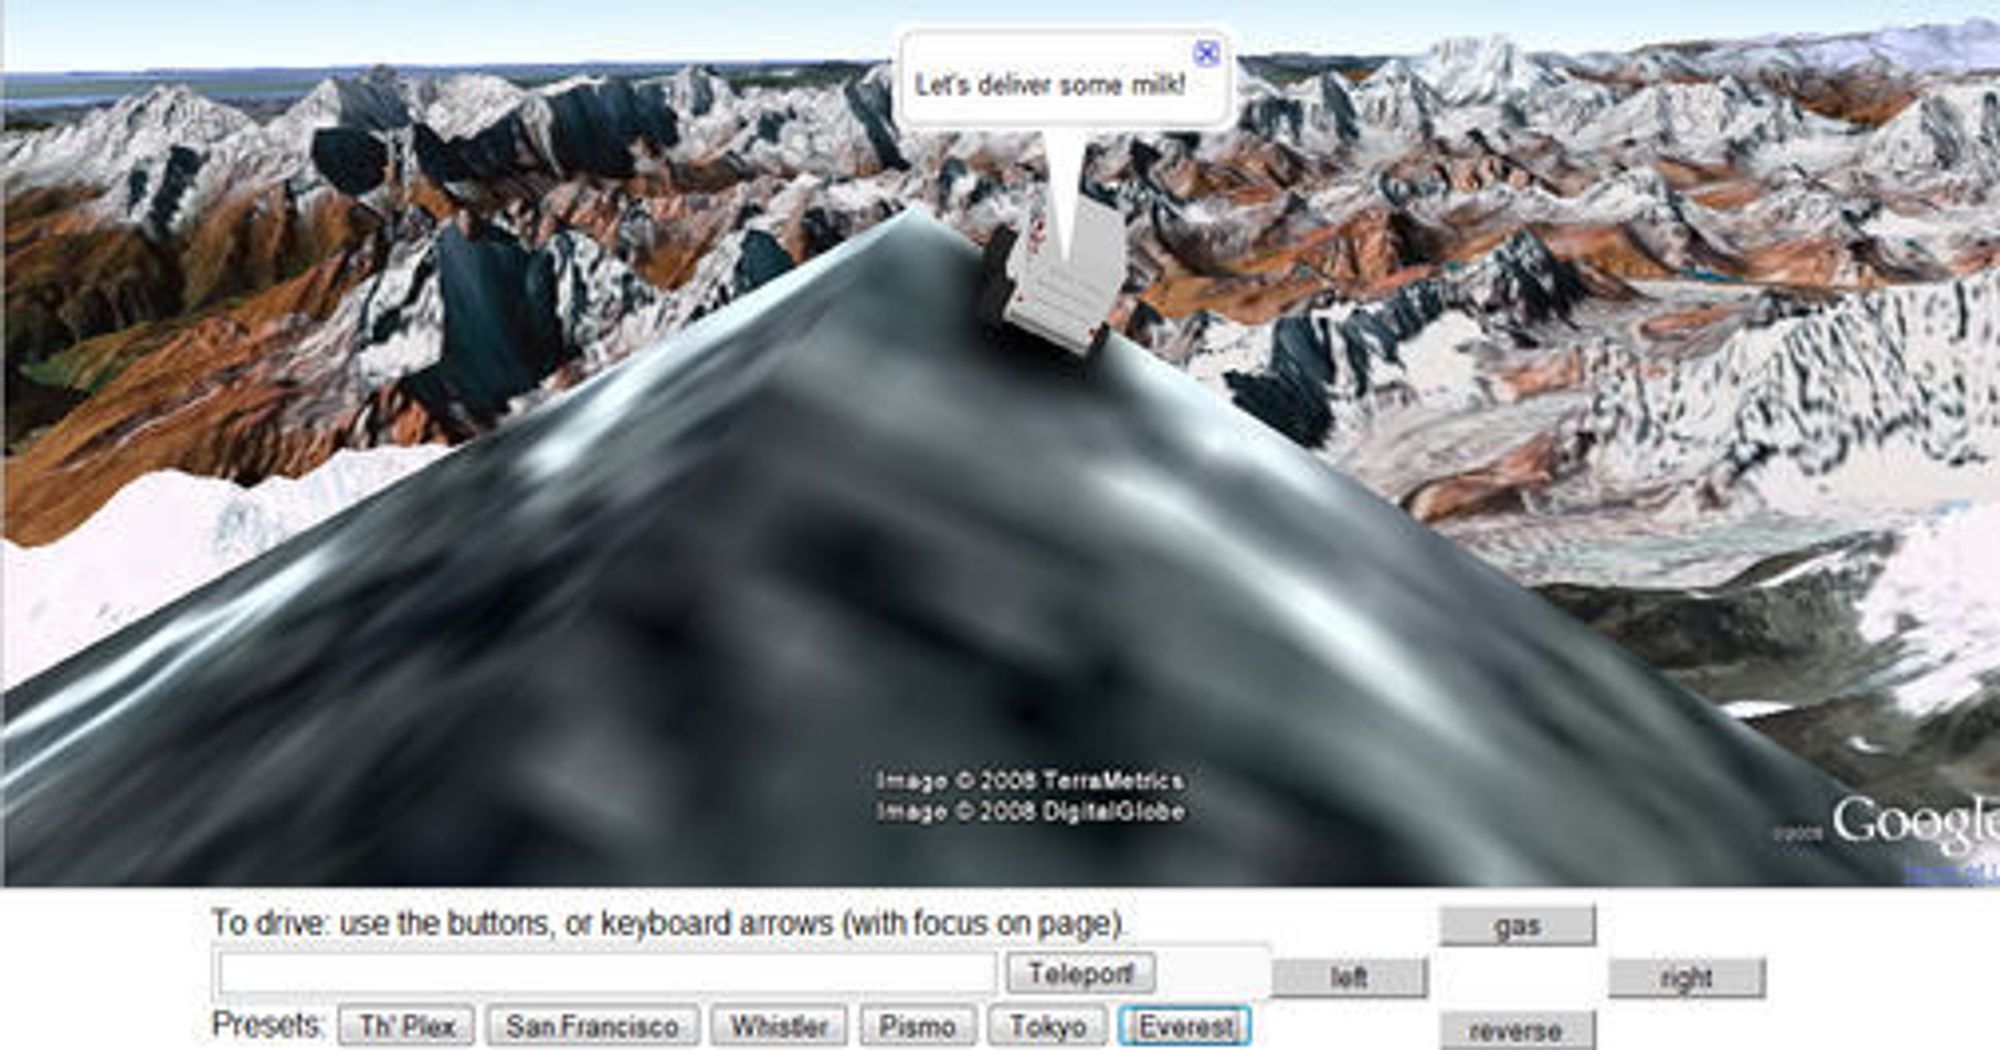The image size is (2000, 1050).
Task: Click the 'To drive' instruction text
Action: coord(668,922)
